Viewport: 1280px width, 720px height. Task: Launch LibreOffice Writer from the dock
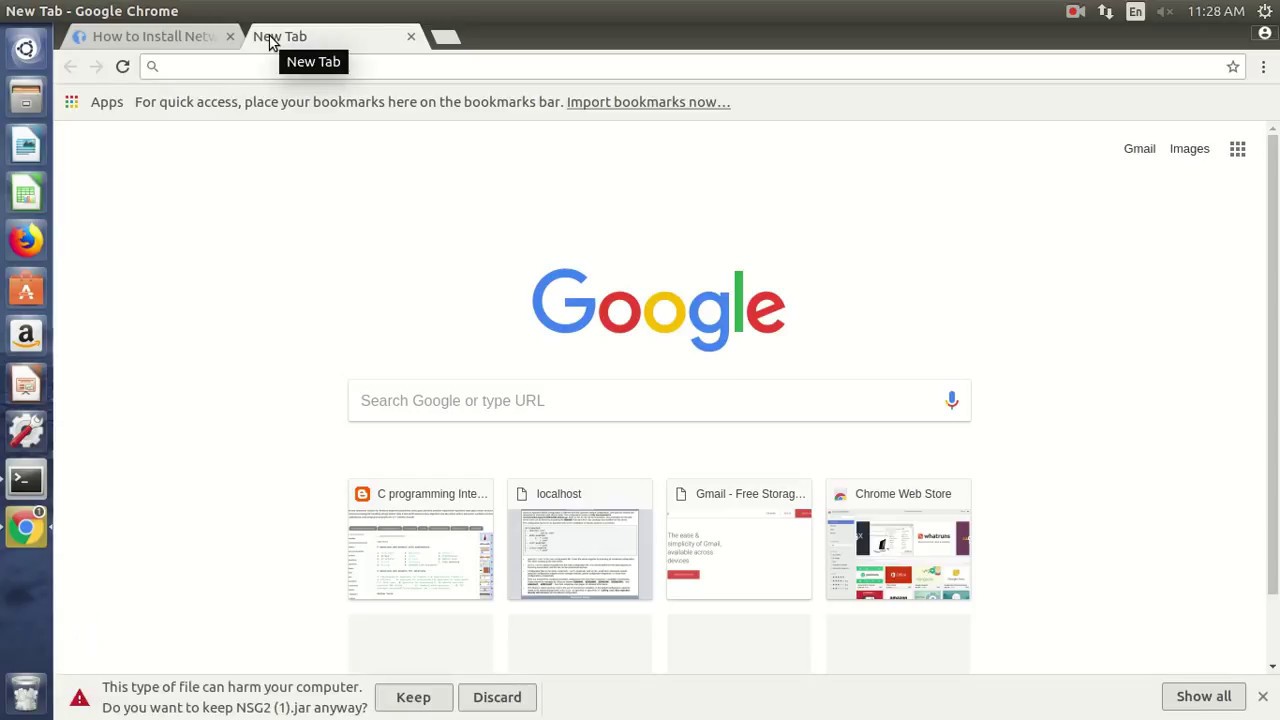click(26, 145)
